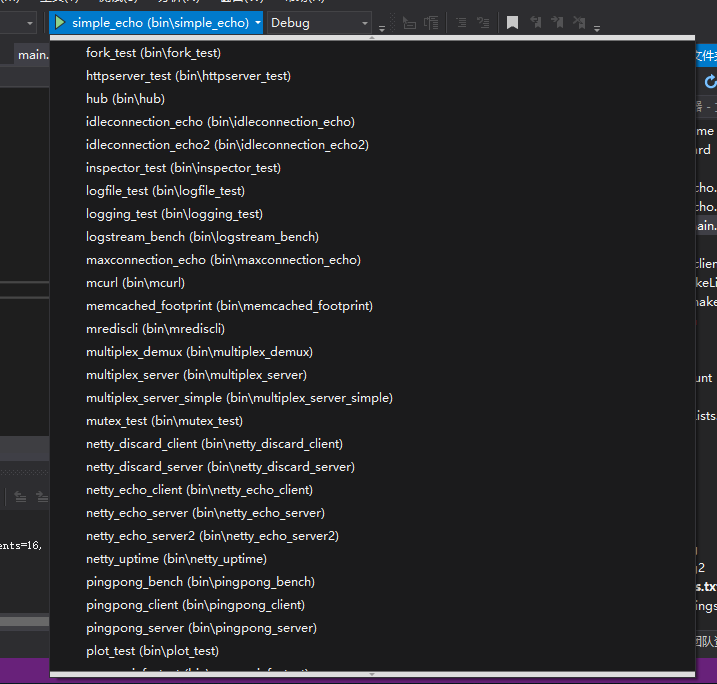Viewport: 717px width, 684px height.
Task: Select multiplex_server (bin\multiplex_server)
Action: point(372,375)
